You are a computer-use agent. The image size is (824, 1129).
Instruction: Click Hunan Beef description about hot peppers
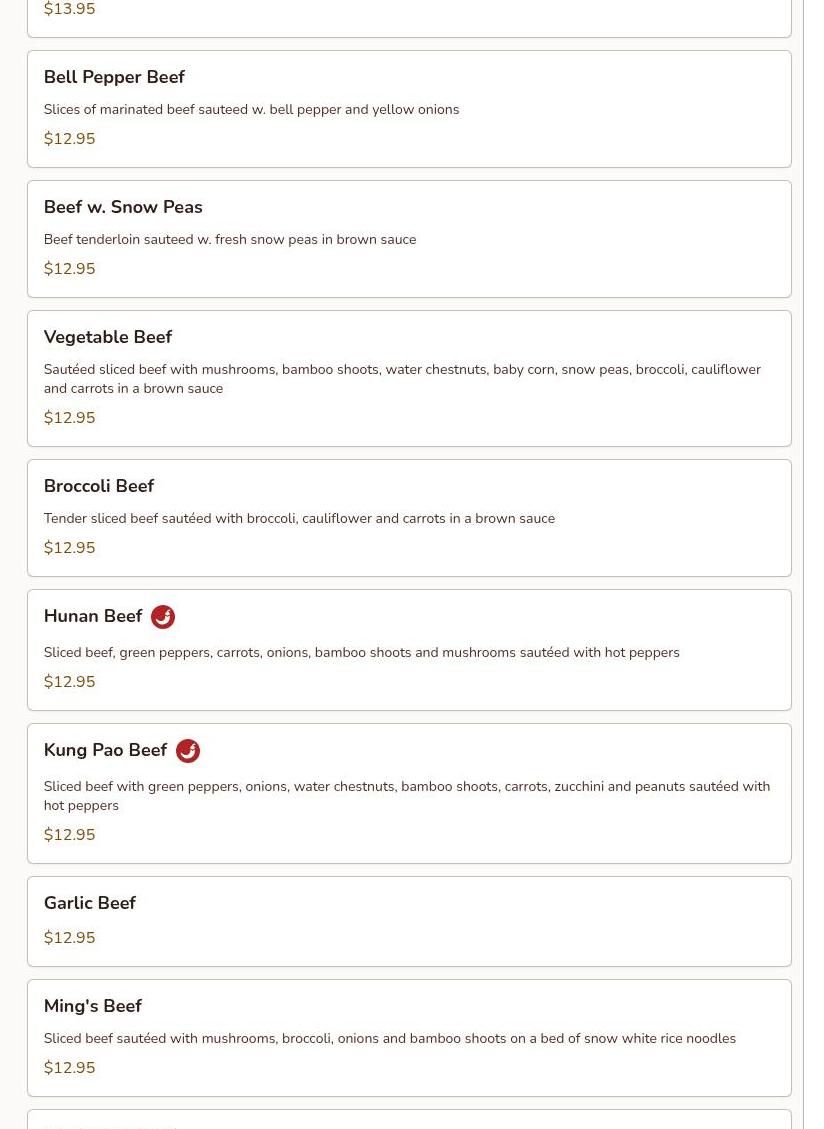(361, 653)
